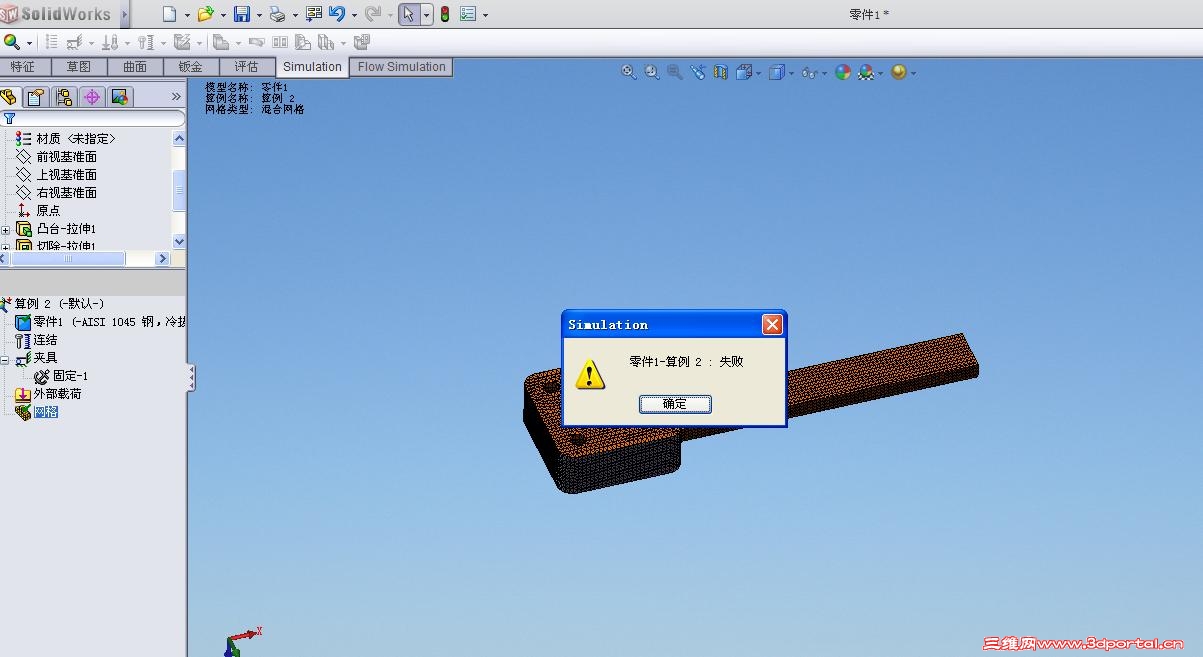This screenshot has width=1203, height=657.
Task: Click the feature tree vertical scrollbar down arrow
Action: pos(179,241)
